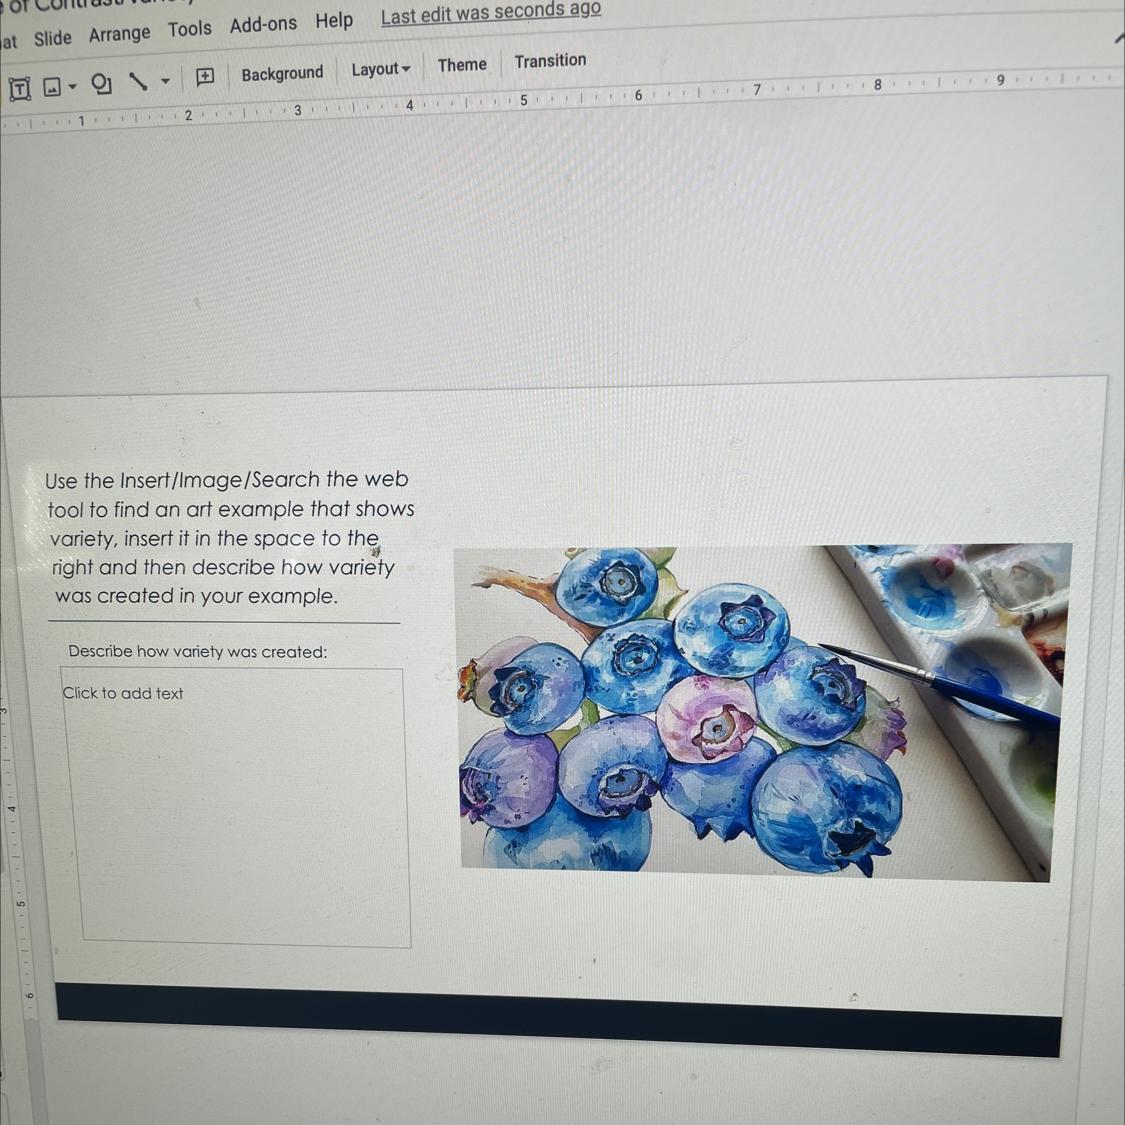The image size is (1125, 1125).
Task: Click the dark footer bar on the slide
Action: [558, 1020]
